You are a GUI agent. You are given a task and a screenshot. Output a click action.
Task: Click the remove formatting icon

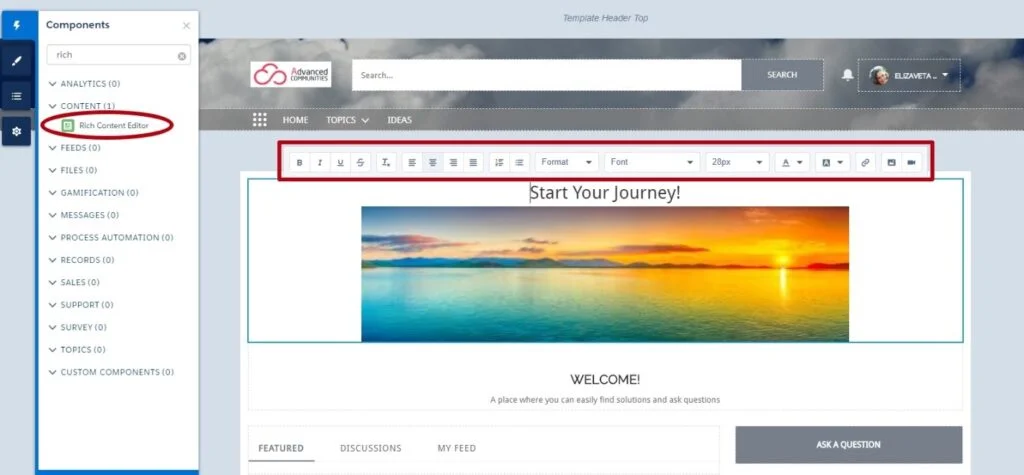coord(386,162)
